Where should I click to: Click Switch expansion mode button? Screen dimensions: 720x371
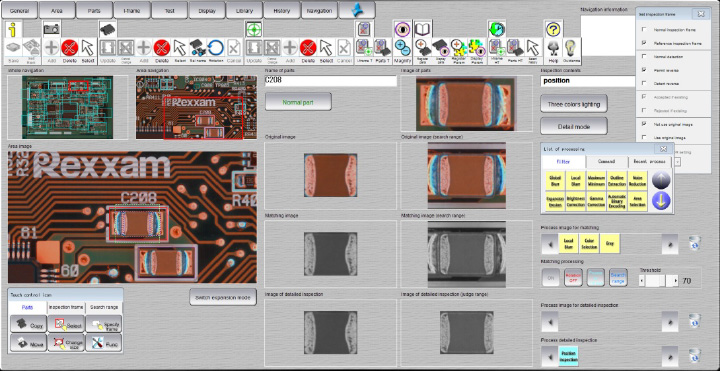(x=223, y=297)
